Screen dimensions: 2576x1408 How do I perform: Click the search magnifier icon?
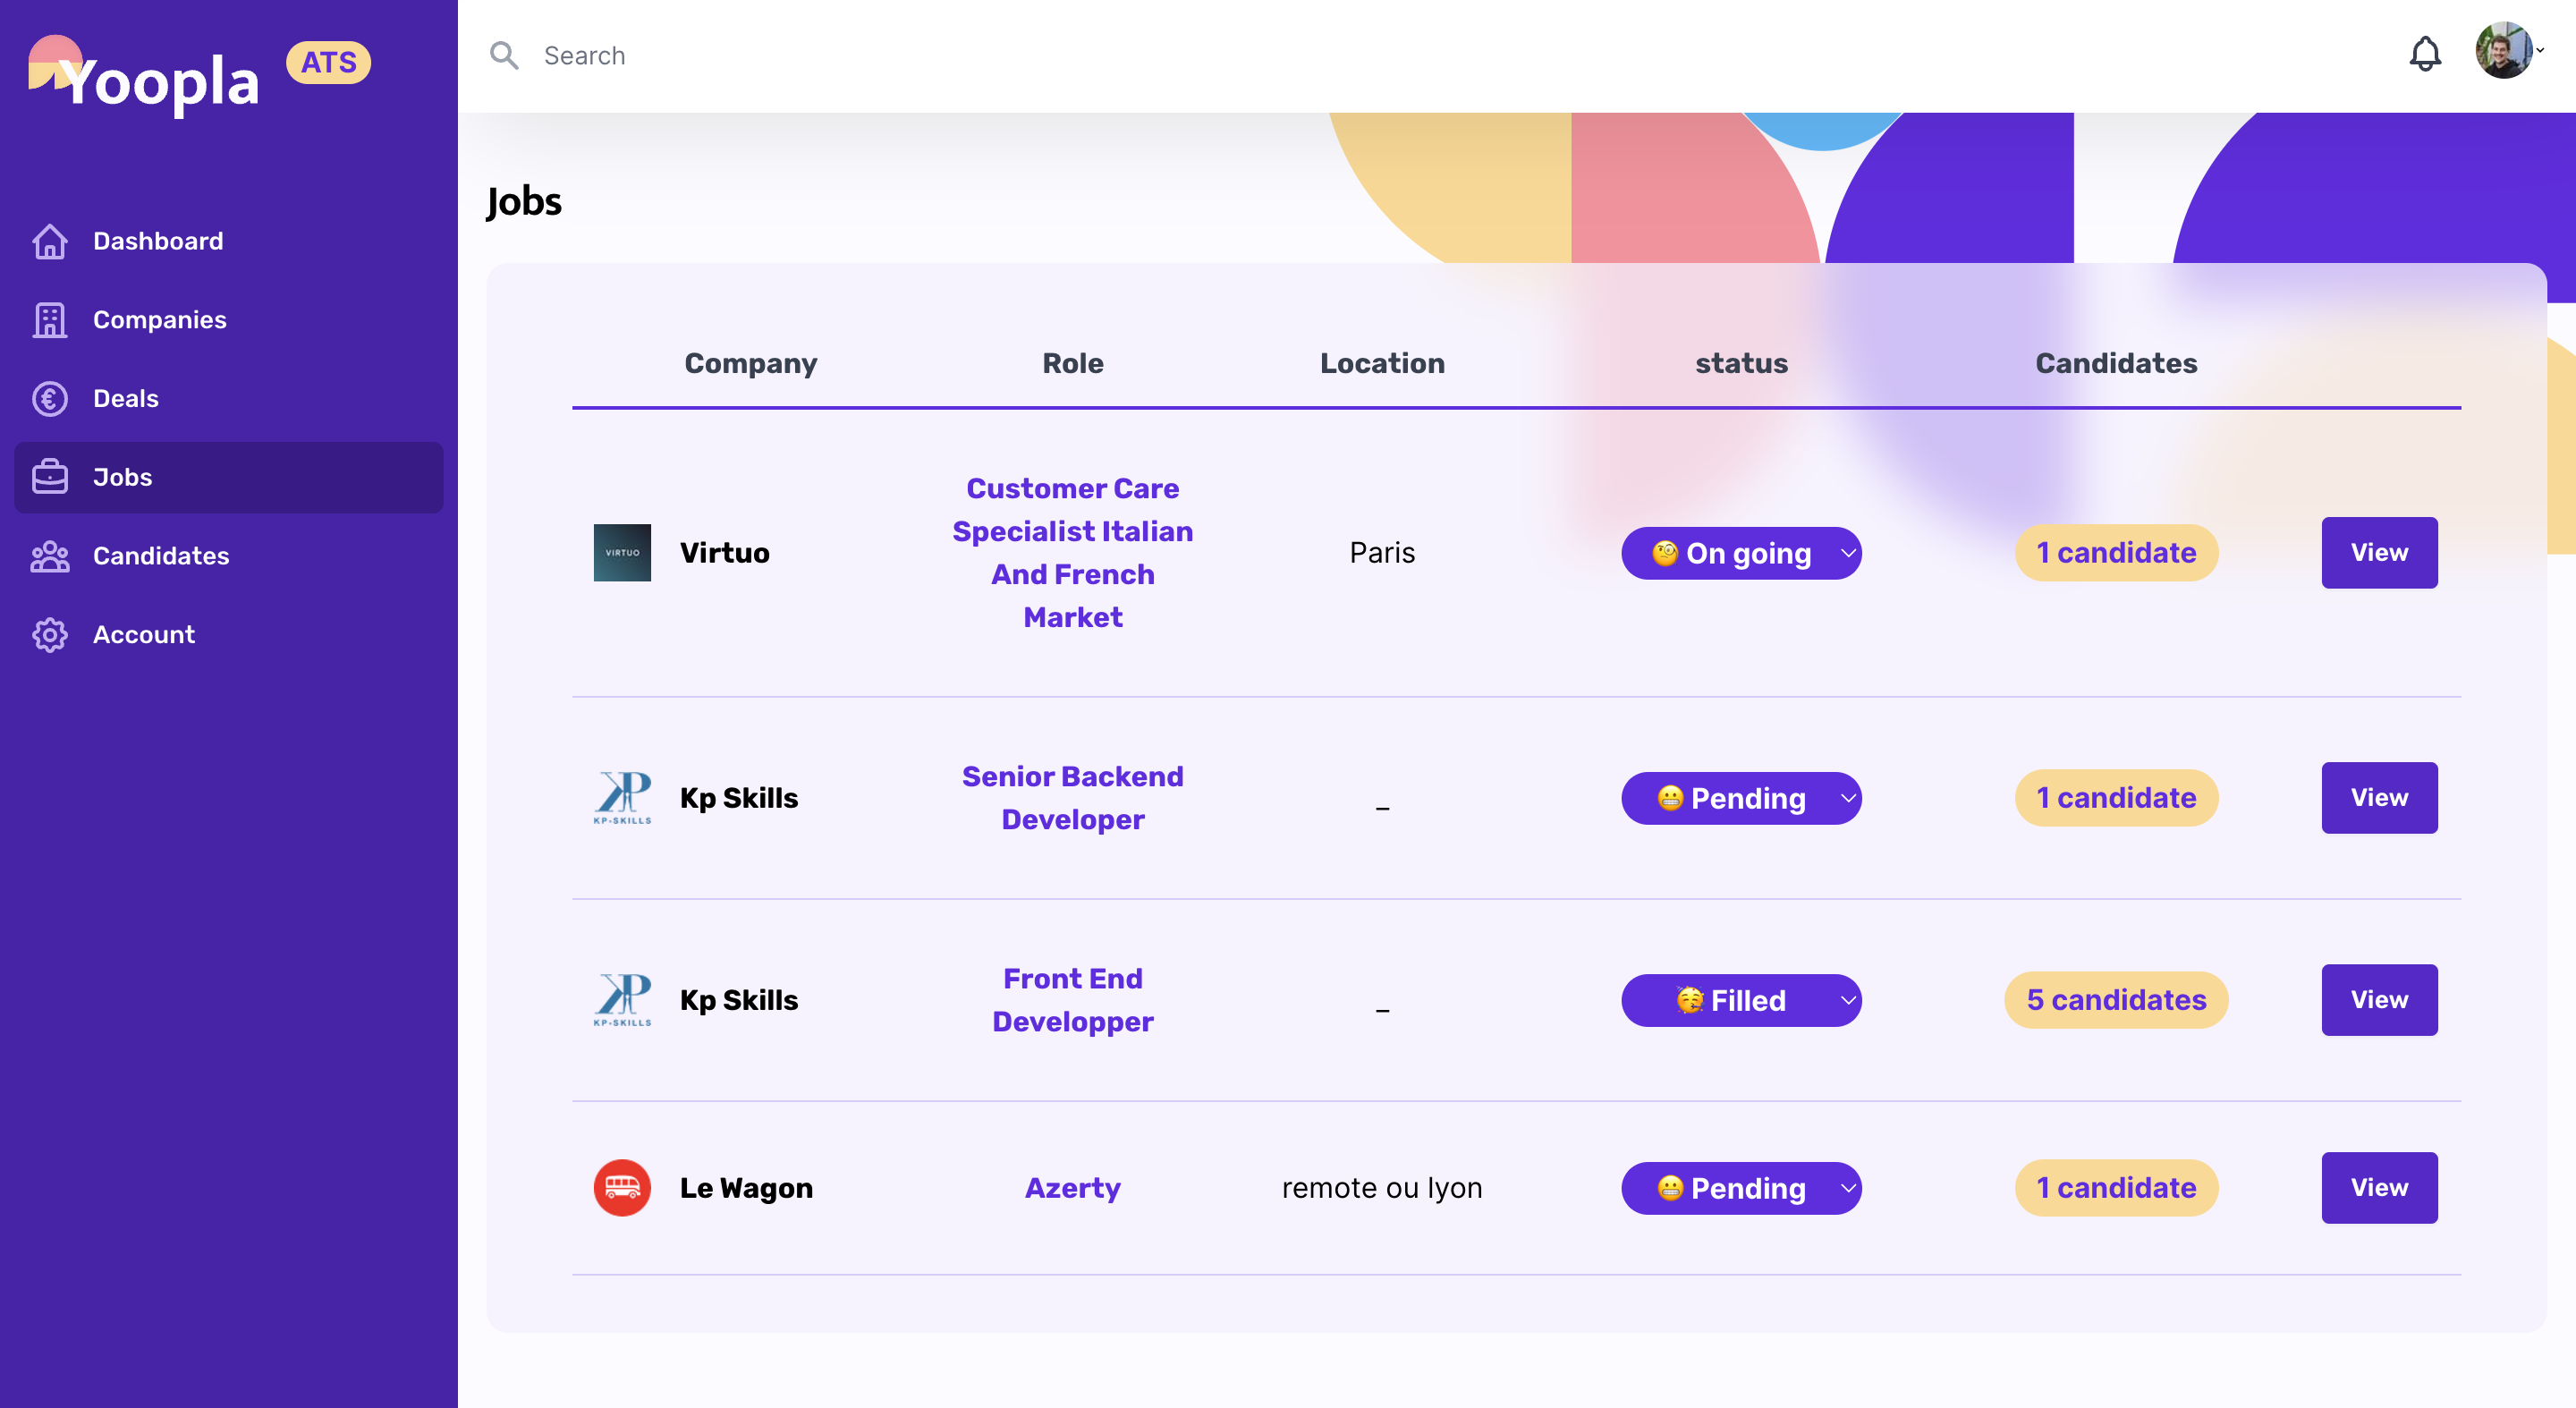click(x=504, y=56)
